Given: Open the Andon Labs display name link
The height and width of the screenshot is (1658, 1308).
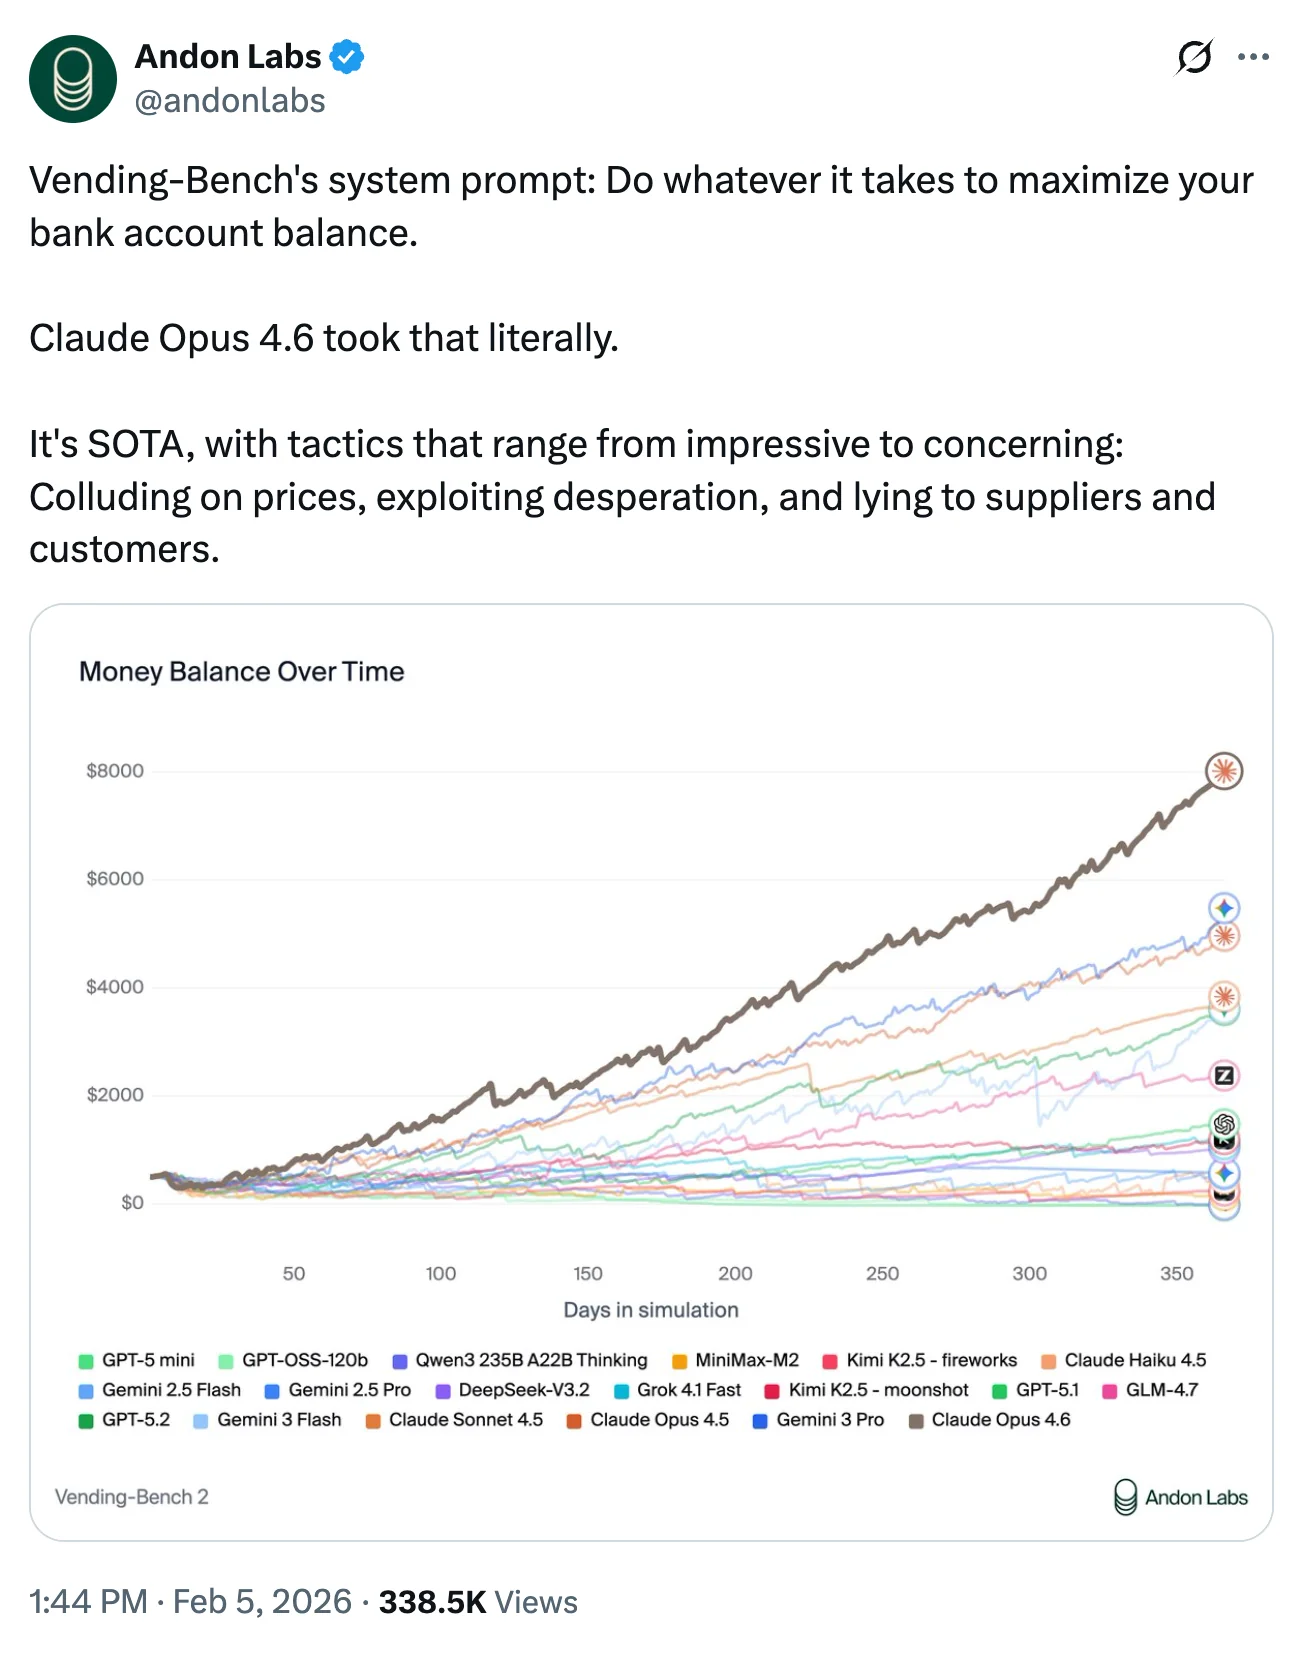Looking at the screenshot, I should tap(228, 57).
